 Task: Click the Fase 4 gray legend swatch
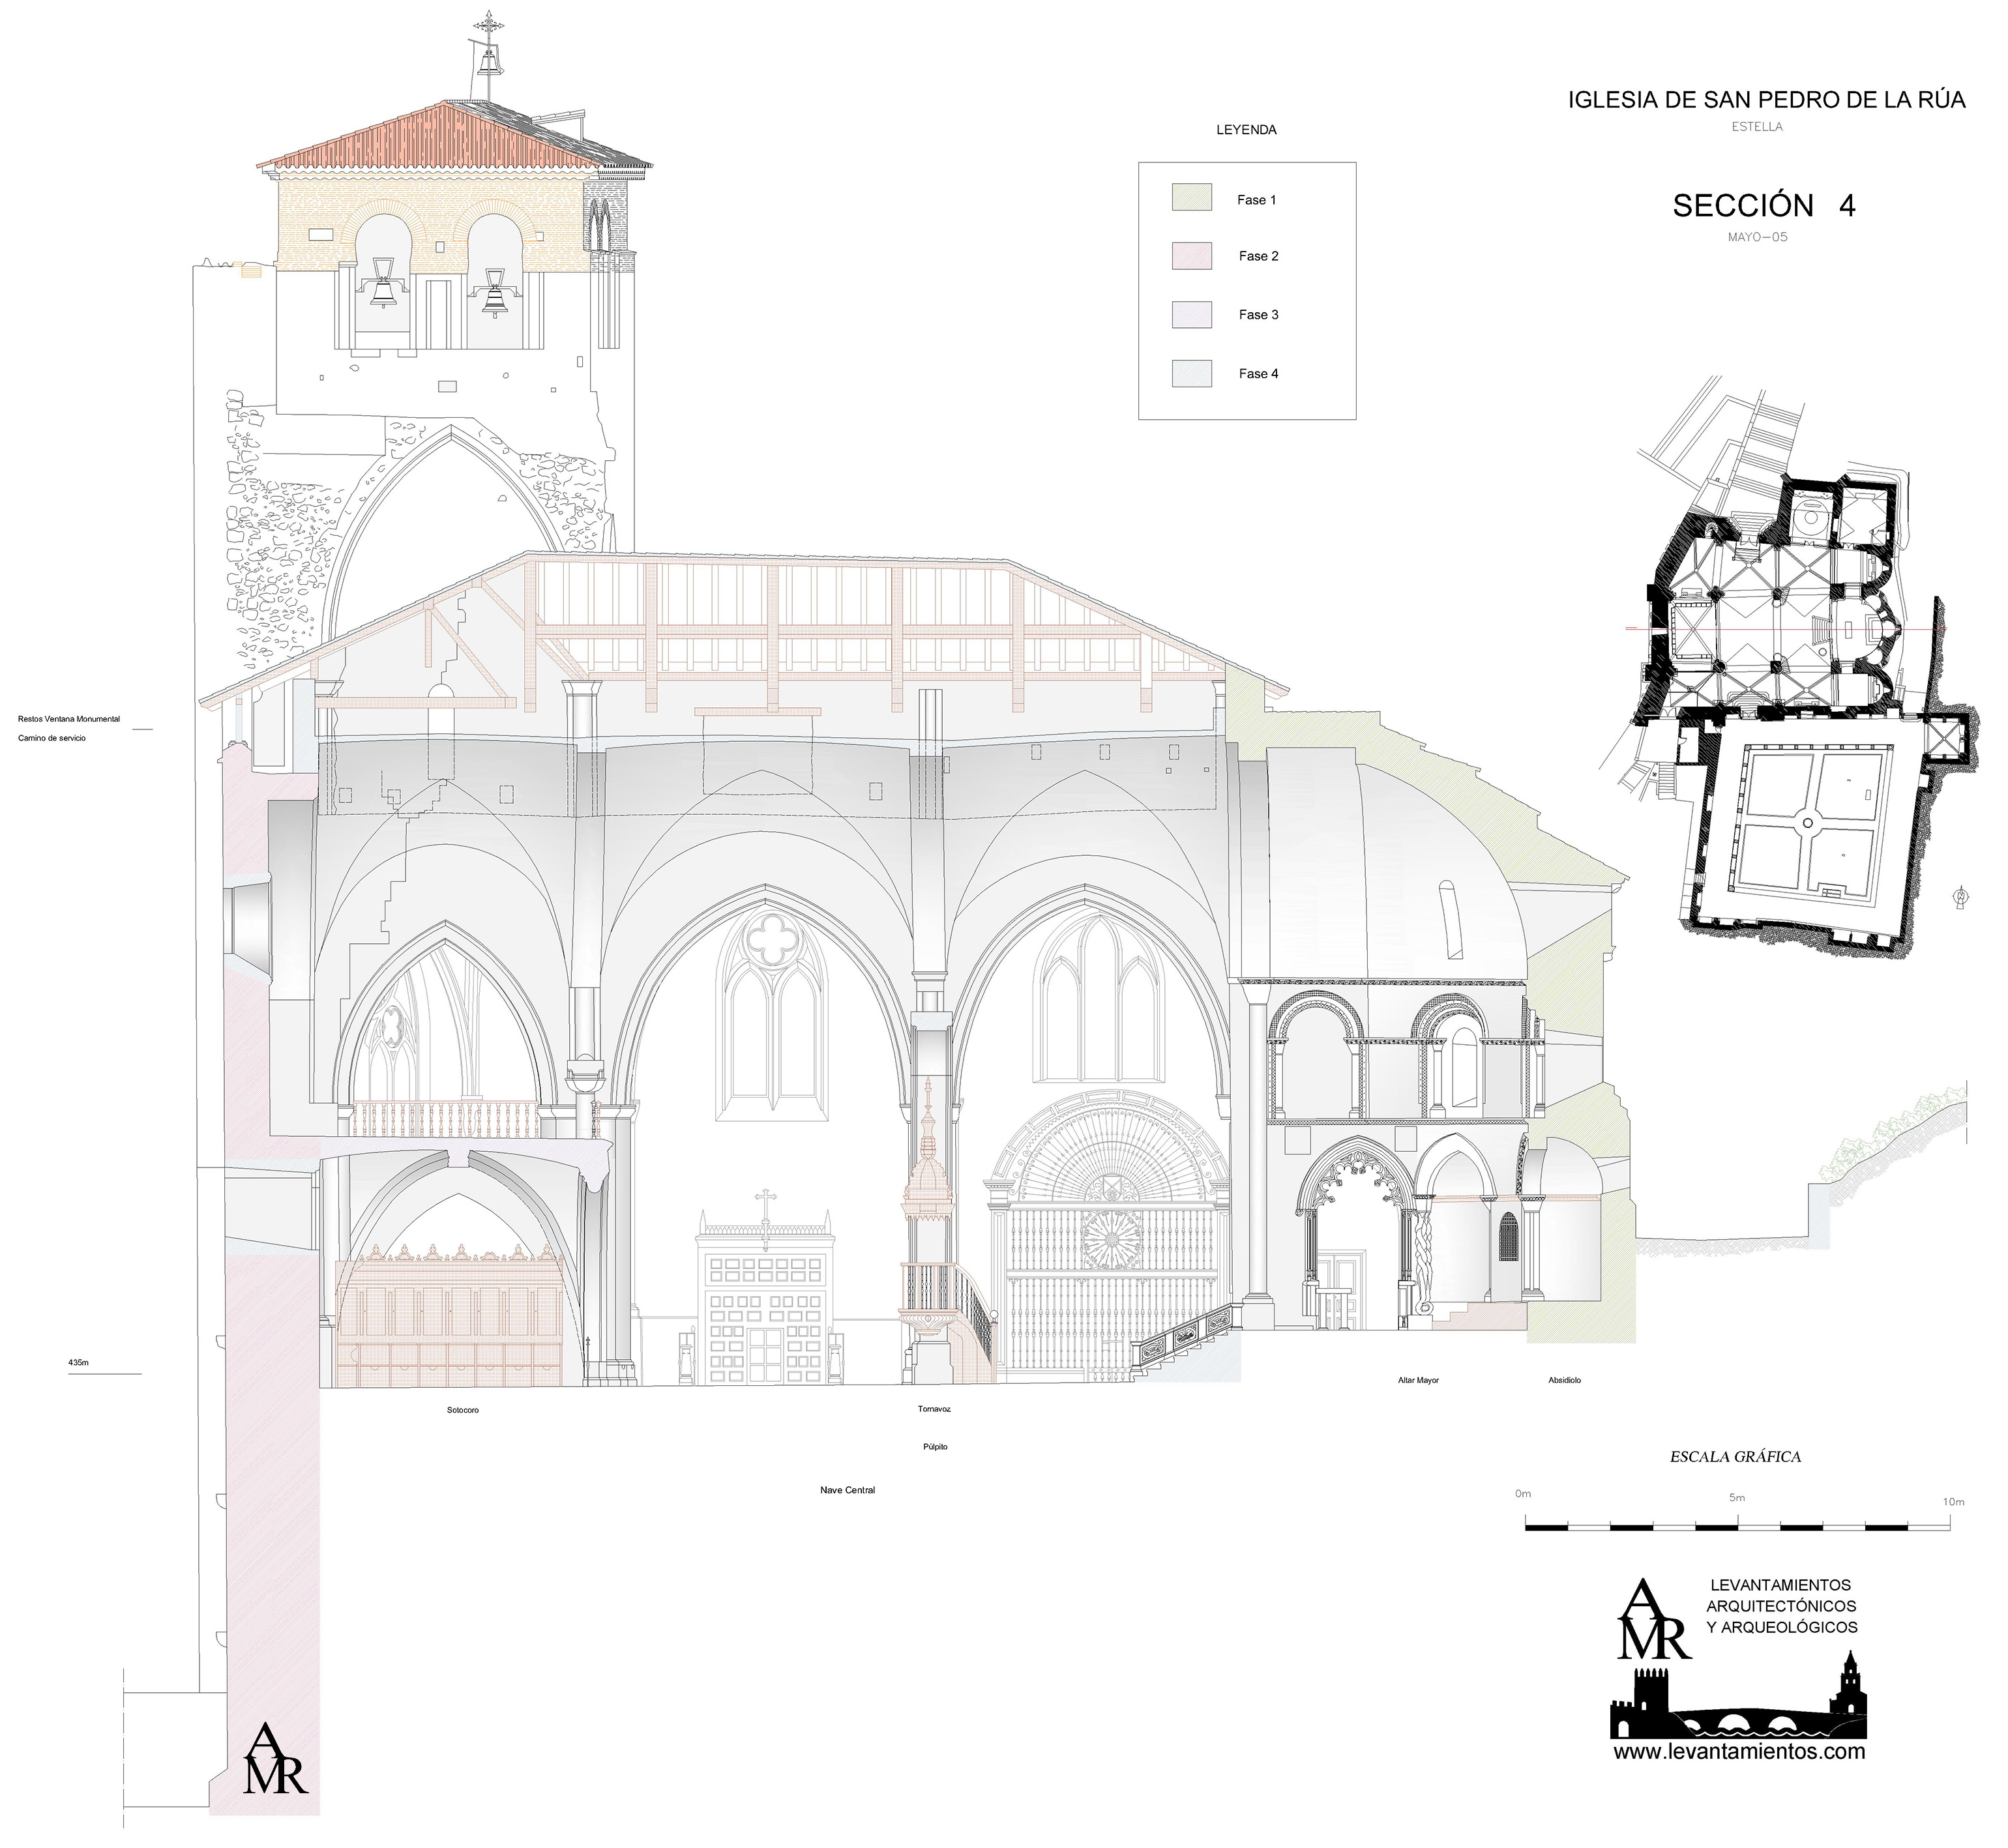[x=1191, y=373]
